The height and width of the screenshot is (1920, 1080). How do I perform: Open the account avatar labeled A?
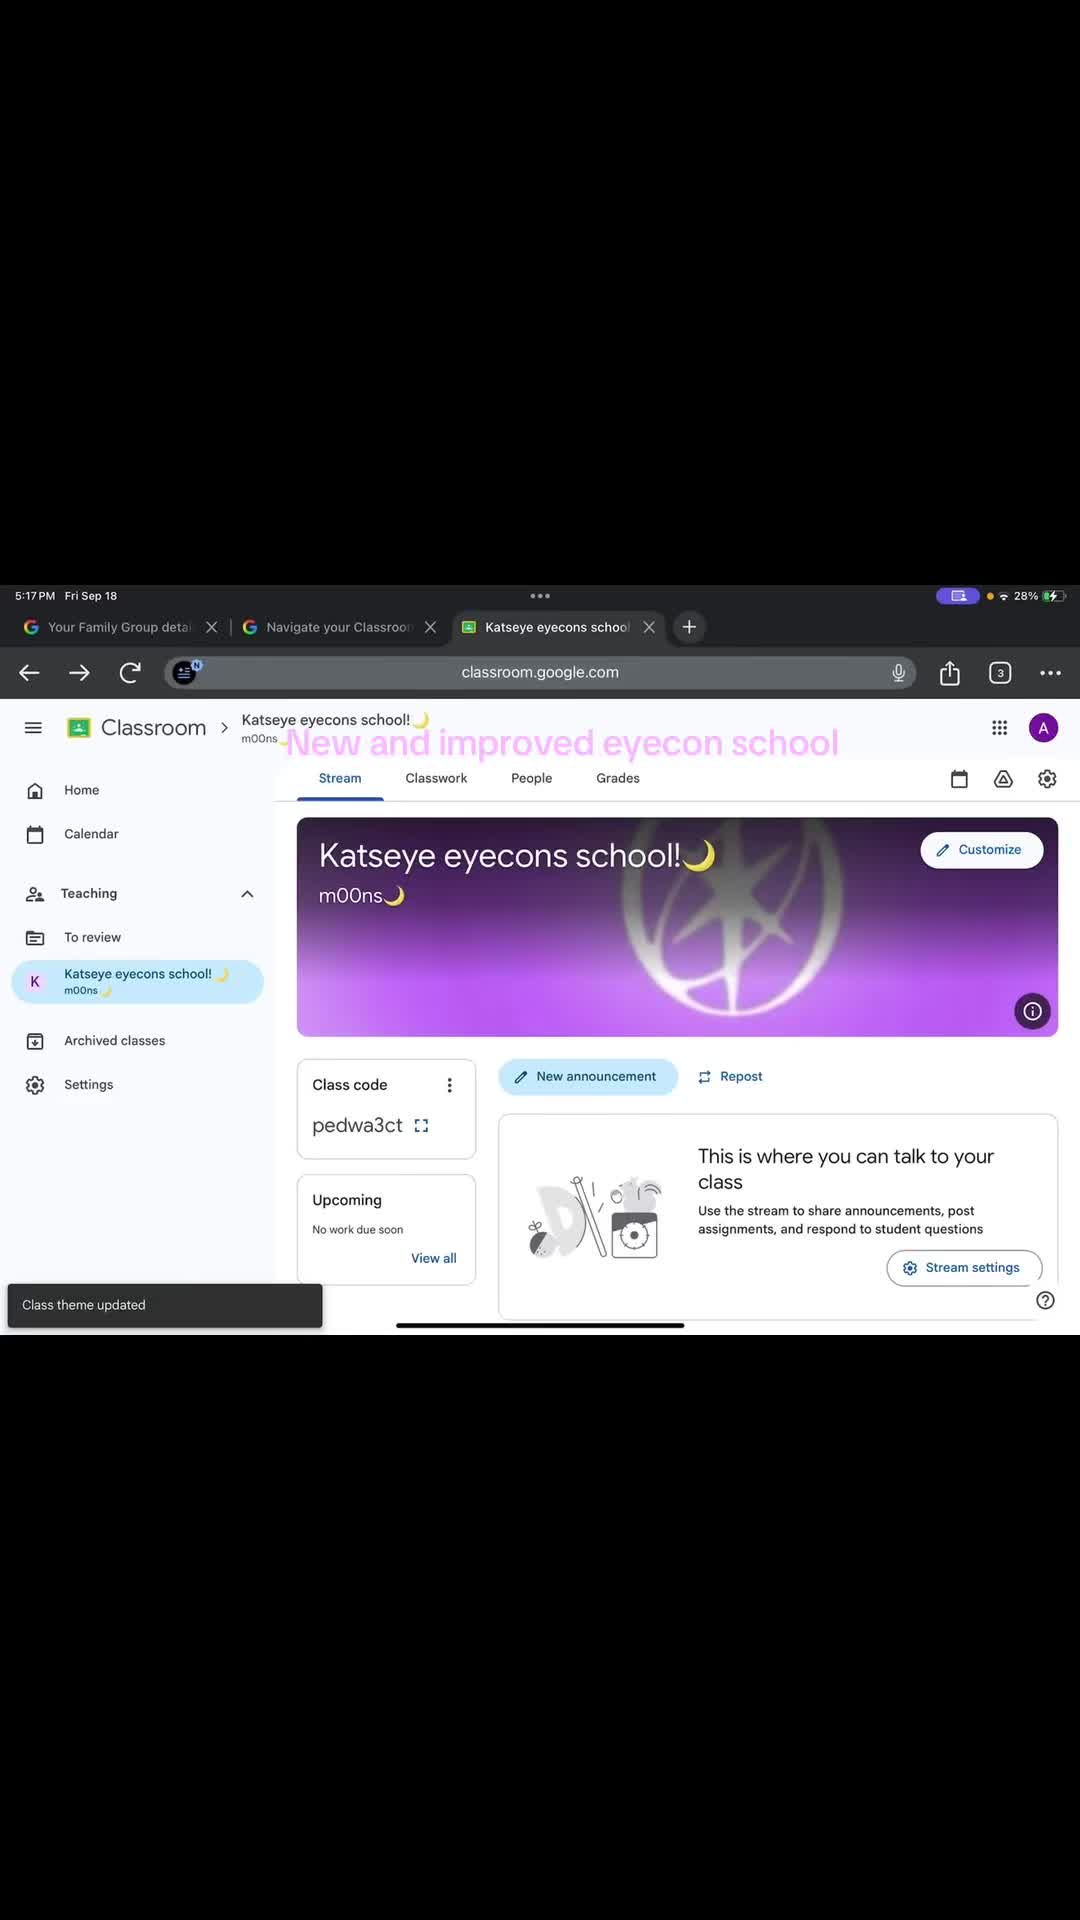point(1043,728)
